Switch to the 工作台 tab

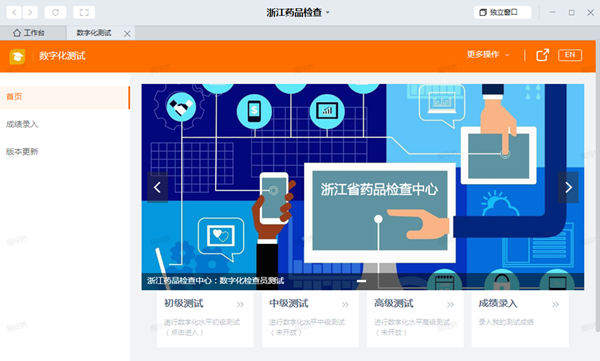(x=29, y=33)
